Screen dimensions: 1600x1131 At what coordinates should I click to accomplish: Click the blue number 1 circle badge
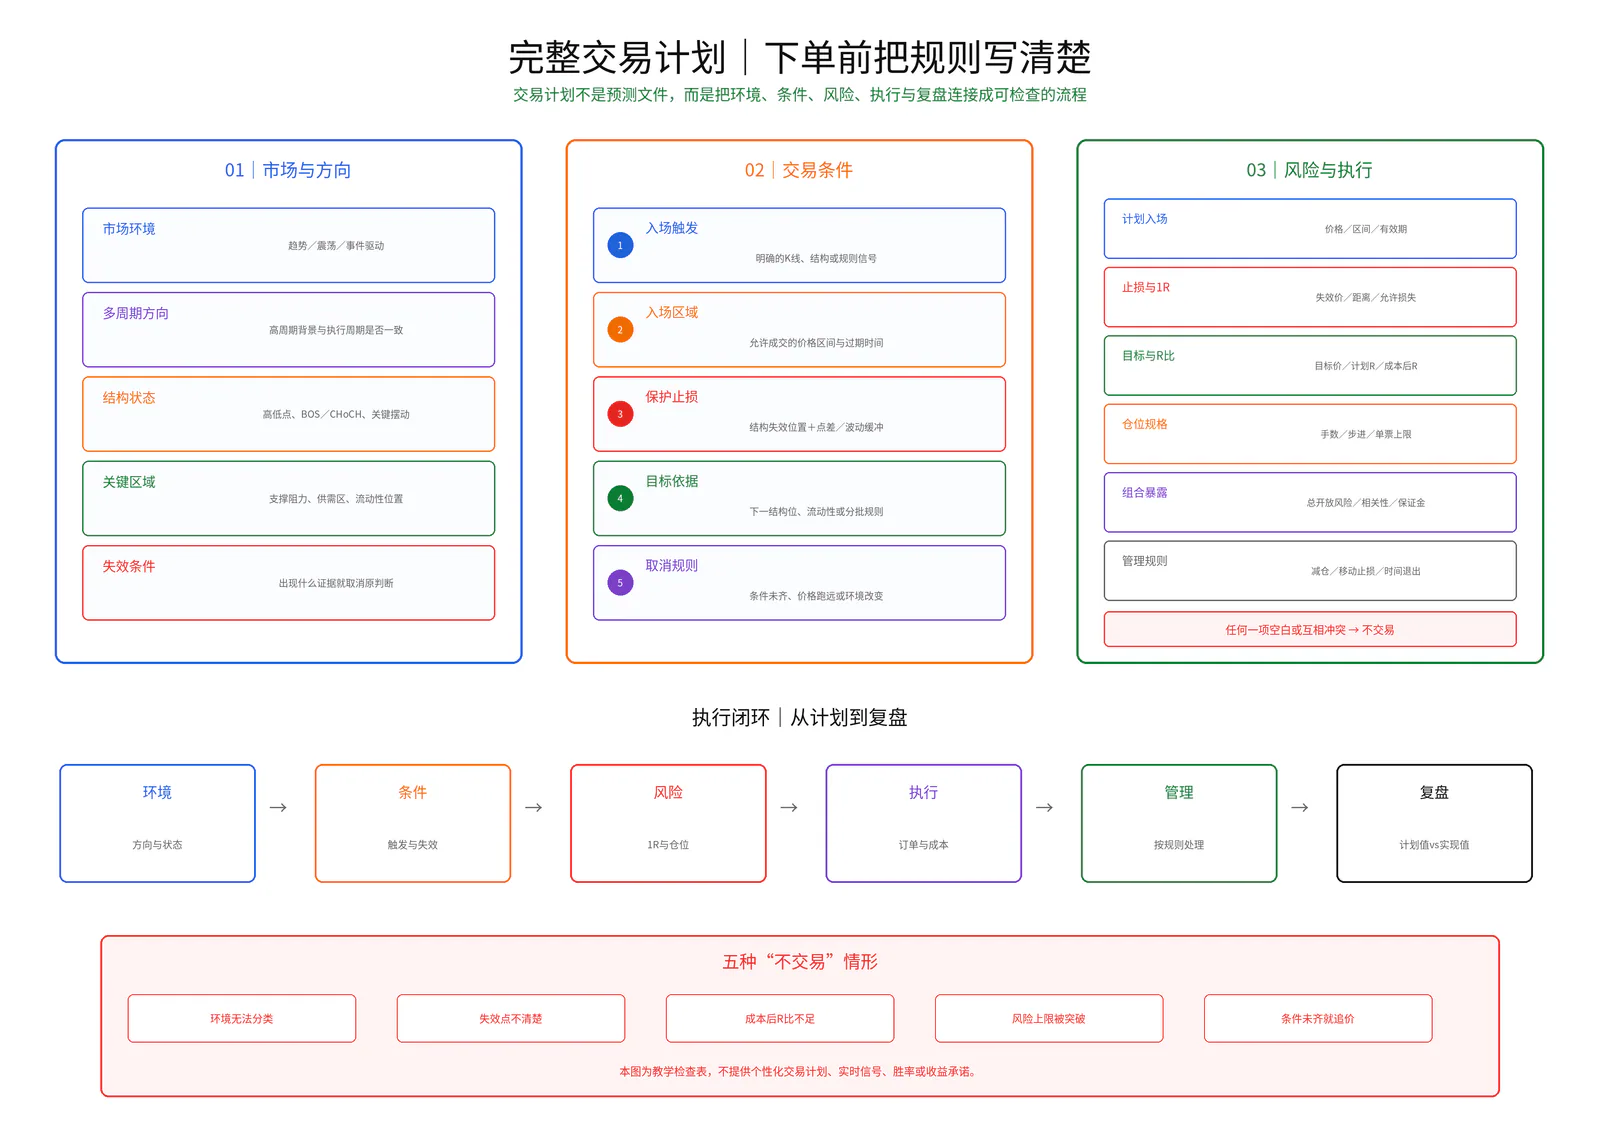(620, 245)
